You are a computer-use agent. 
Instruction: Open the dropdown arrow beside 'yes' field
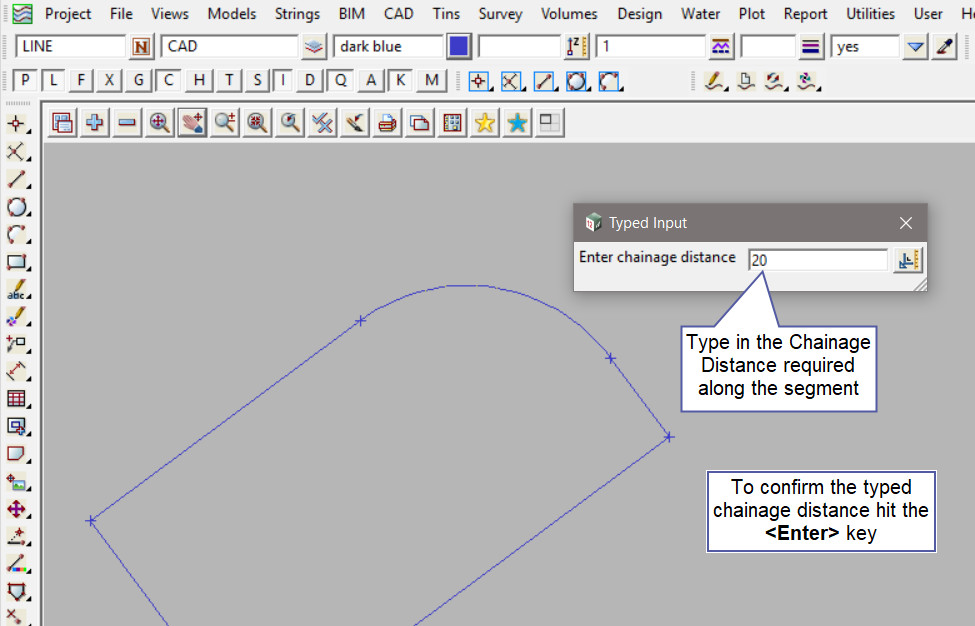[916, 47]
